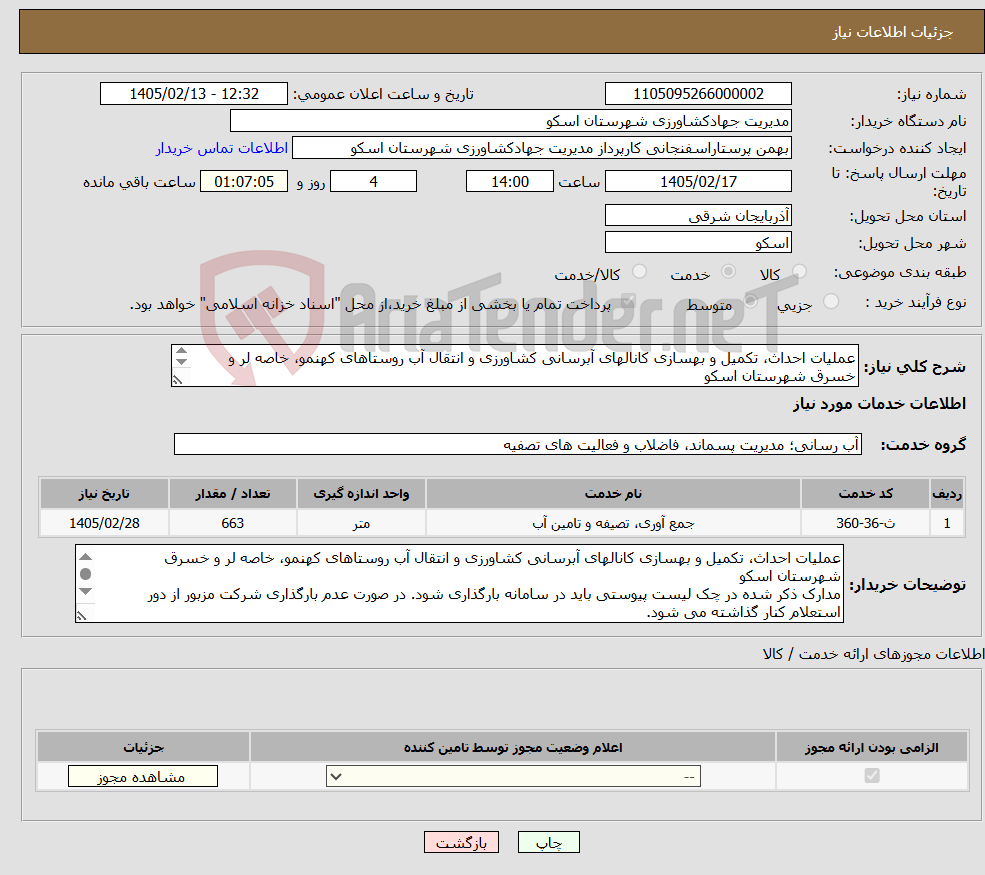The width and height of the screenshot is (985, 875).
Task: Click the کد خدمت column header
Action: coord(865,494)
